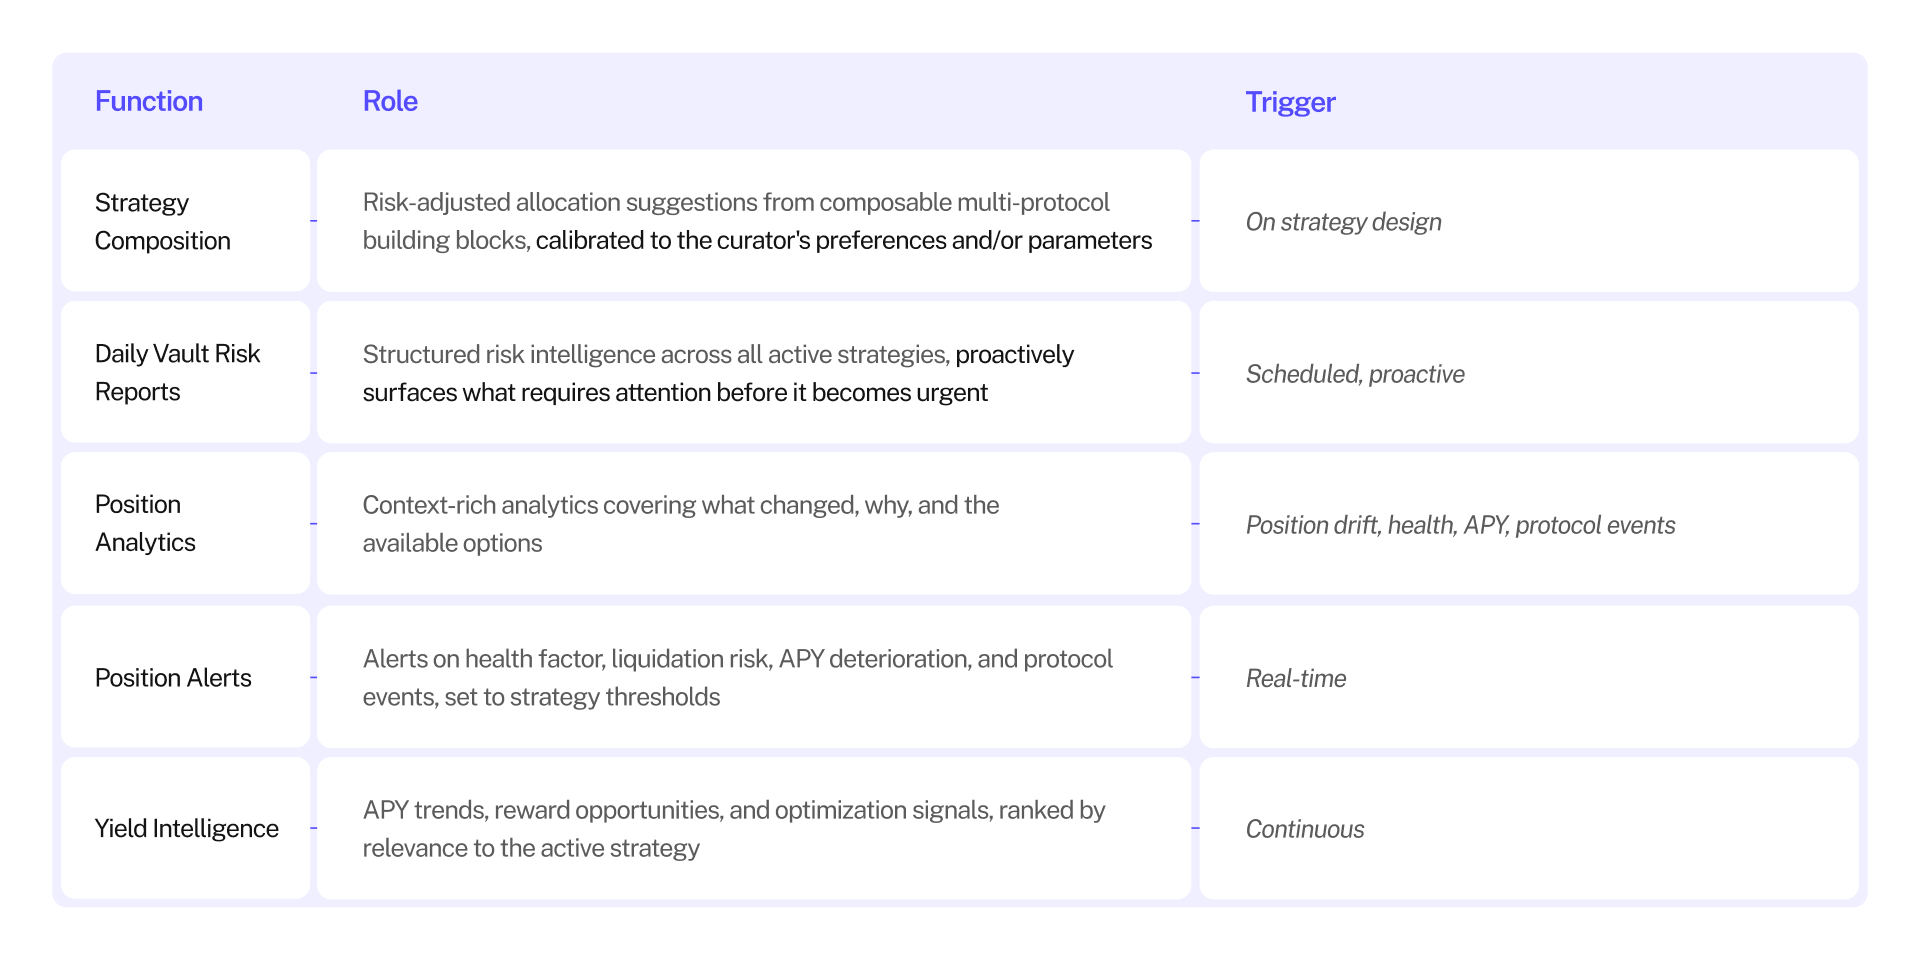Click the APY trends description text

[734, 829]
